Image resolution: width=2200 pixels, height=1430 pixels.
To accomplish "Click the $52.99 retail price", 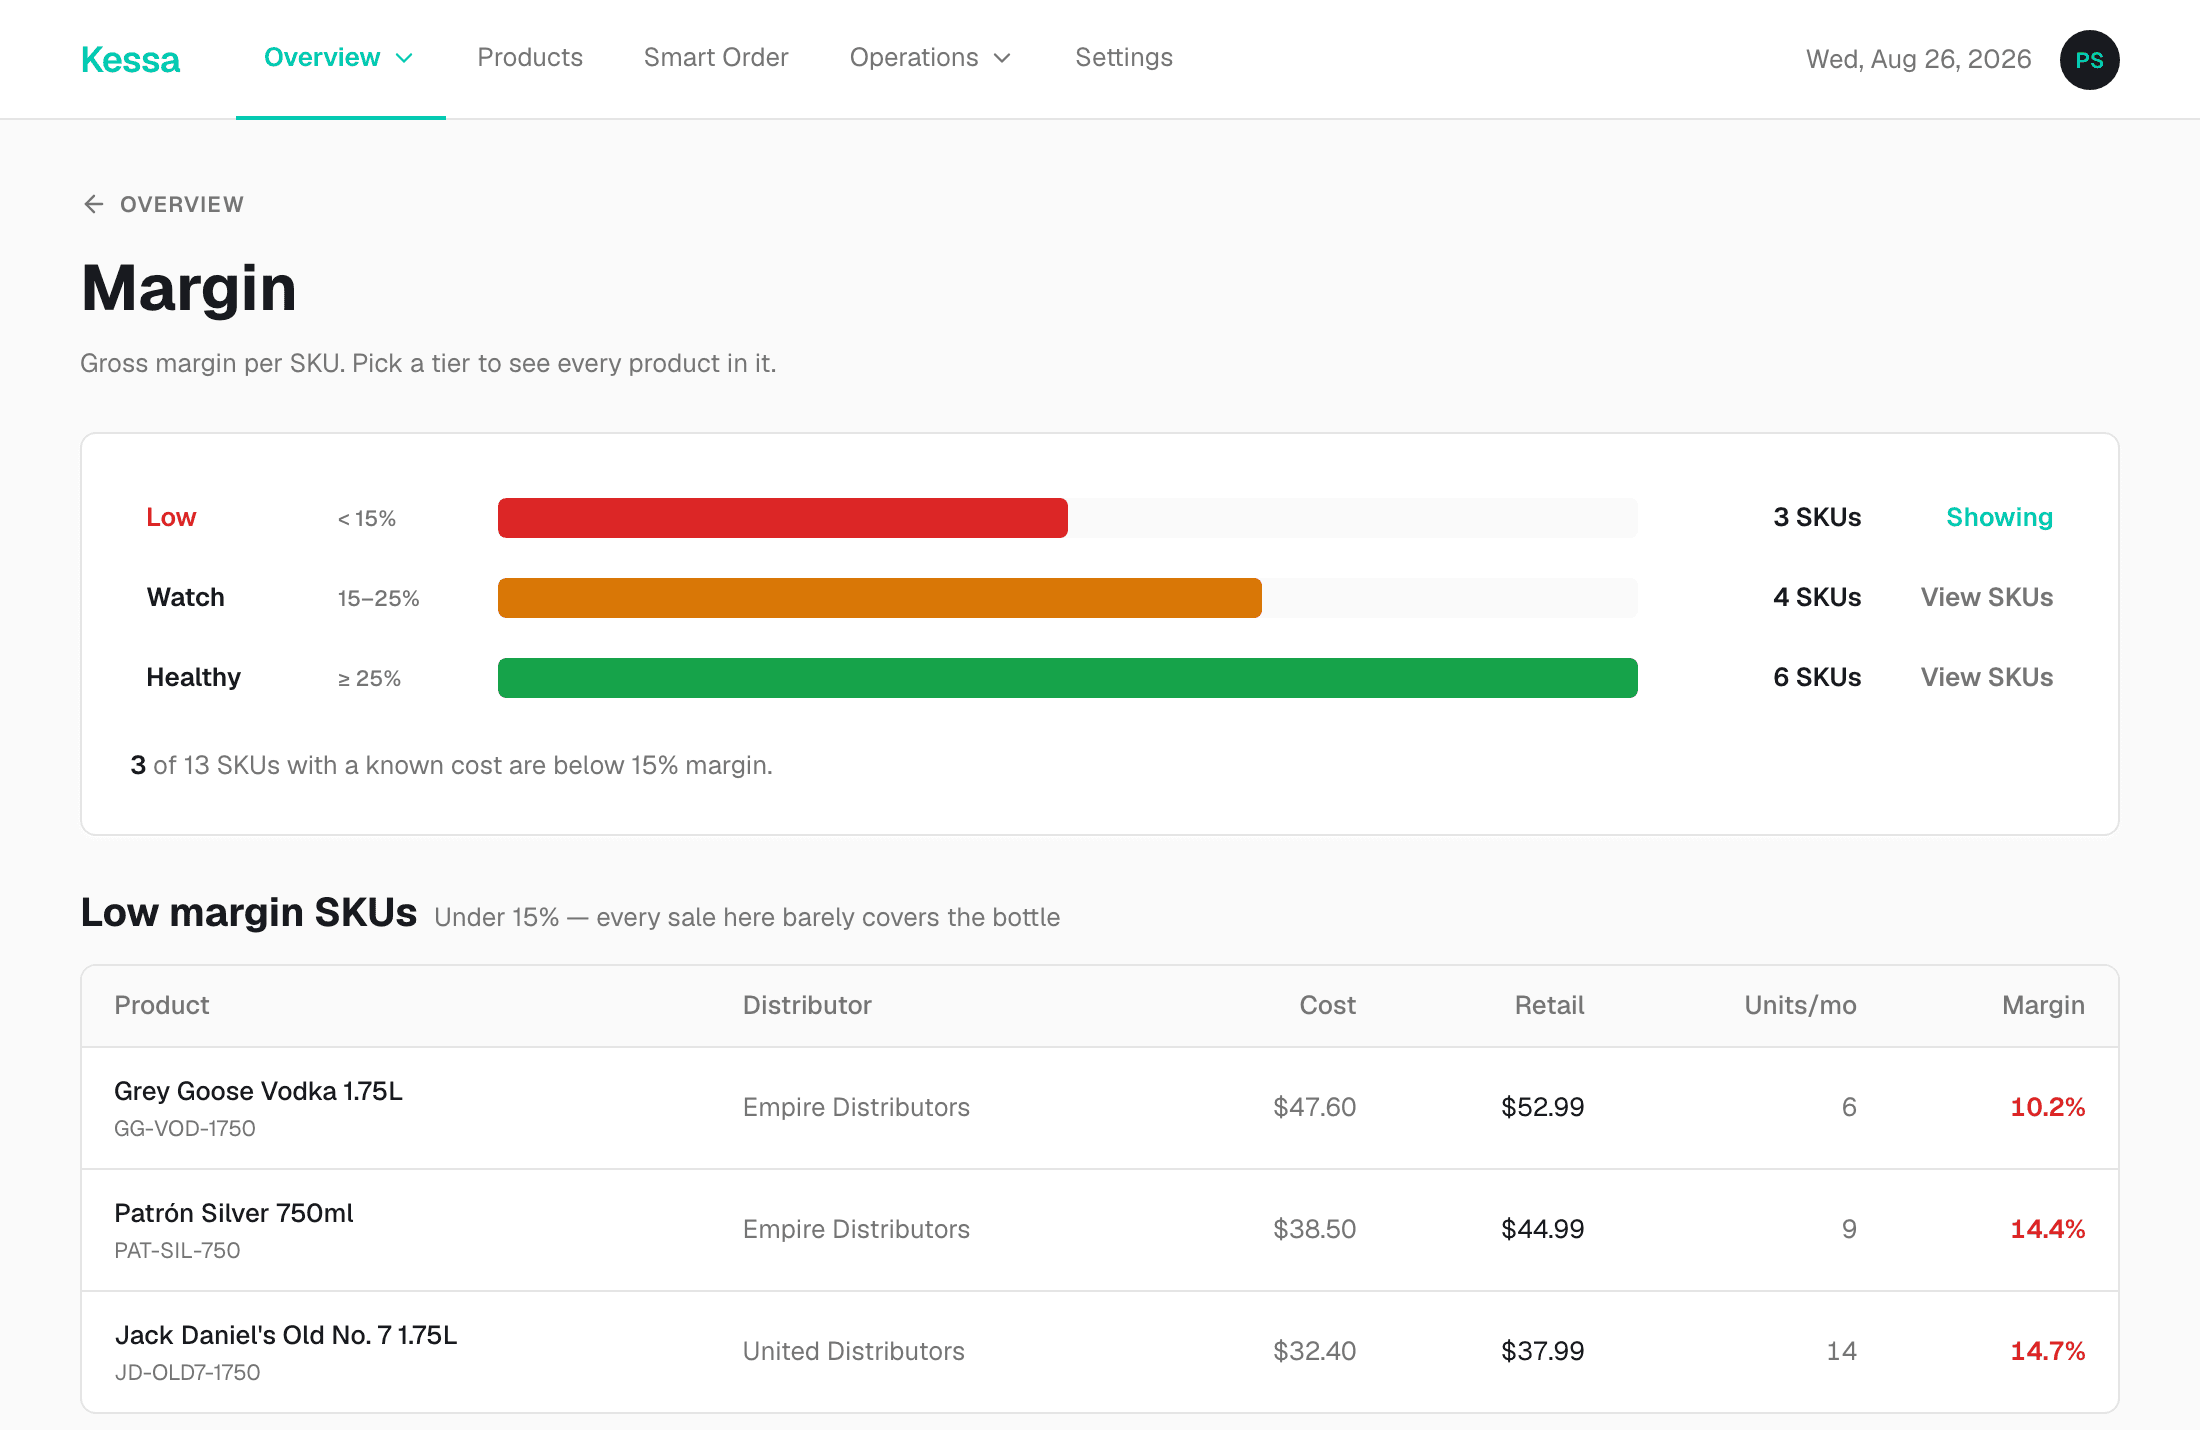I will pyautogui.click(x=1542, y=1107).
